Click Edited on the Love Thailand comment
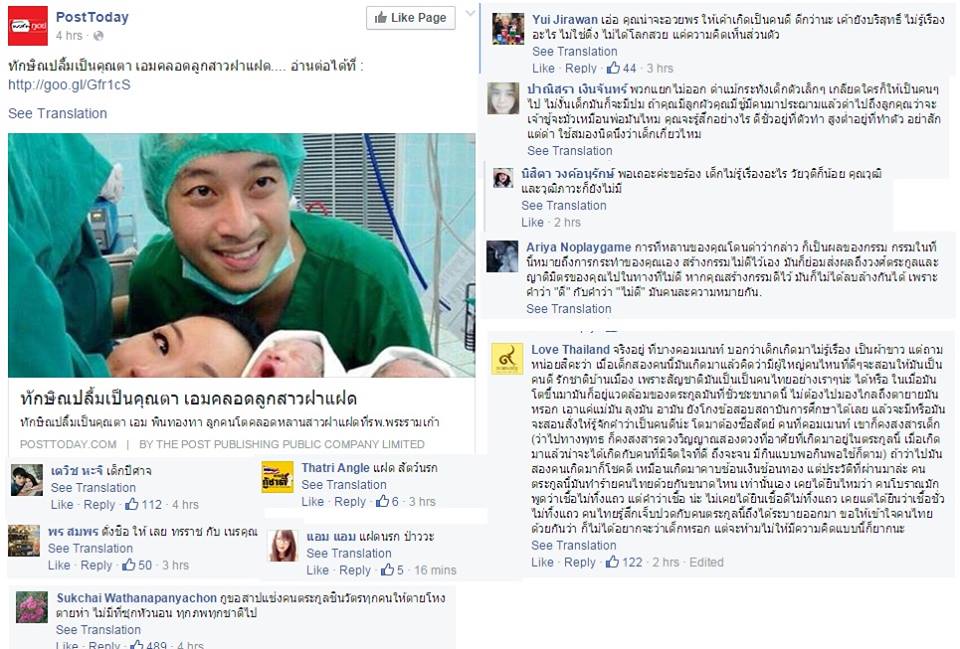The width and height of the screenshot is (960, 649). click(707, 562)
